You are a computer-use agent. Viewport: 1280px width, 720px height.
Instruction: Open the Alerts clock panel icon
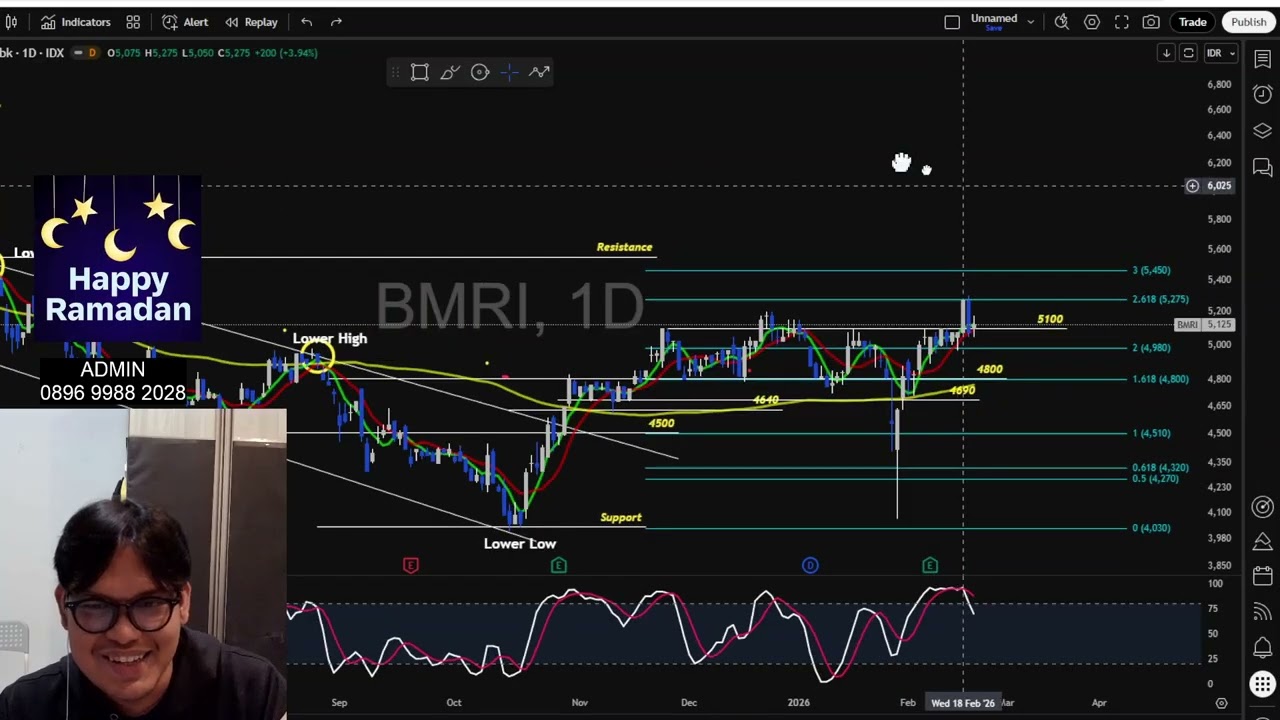1262,95
